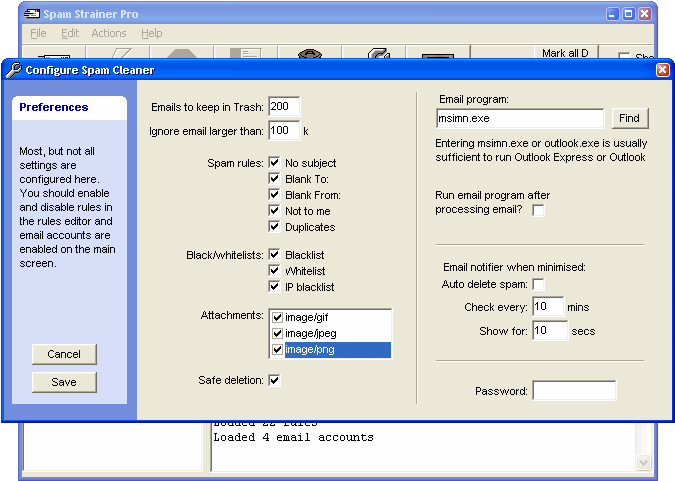Viewport: 675px width, 481px height.
Task: Enable the Auto delete spam checkbox
Action: (539, 285)
